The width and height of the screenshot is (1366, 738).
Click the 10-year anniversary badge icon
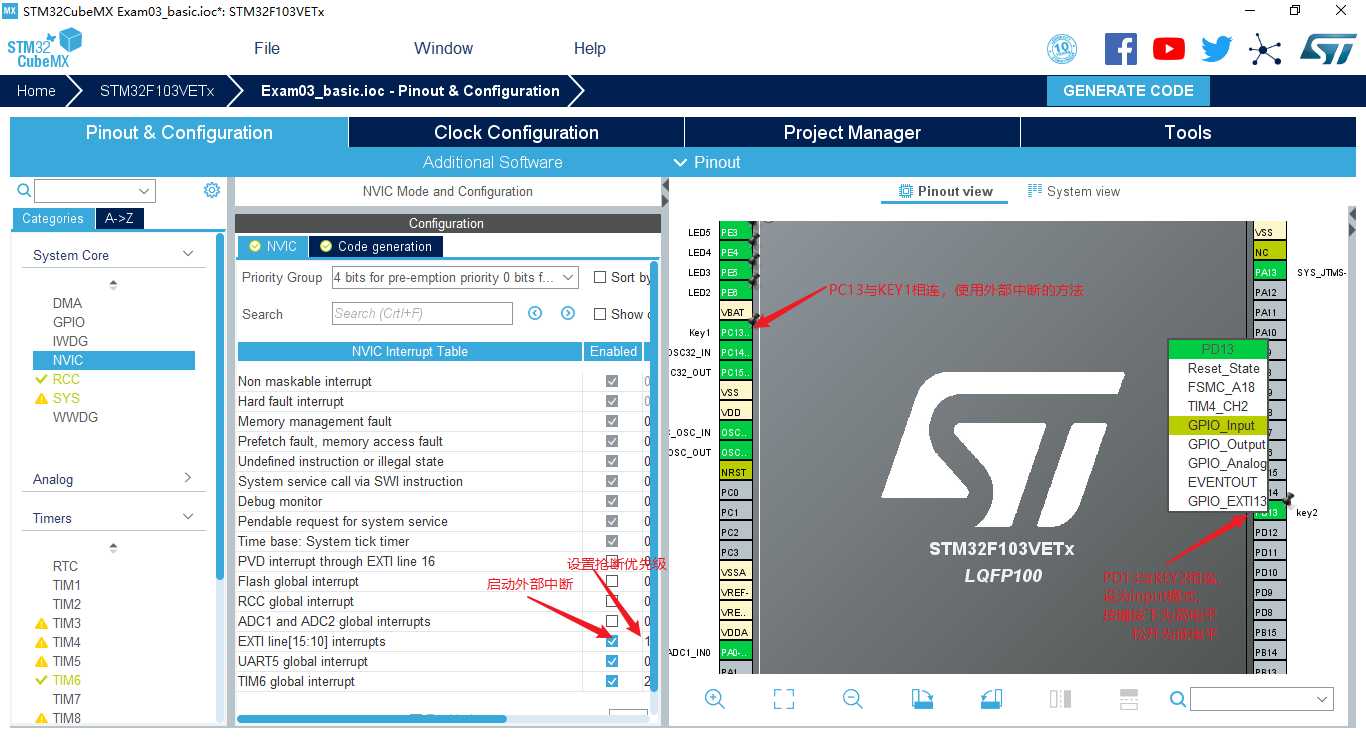[x=1062, y=48]
